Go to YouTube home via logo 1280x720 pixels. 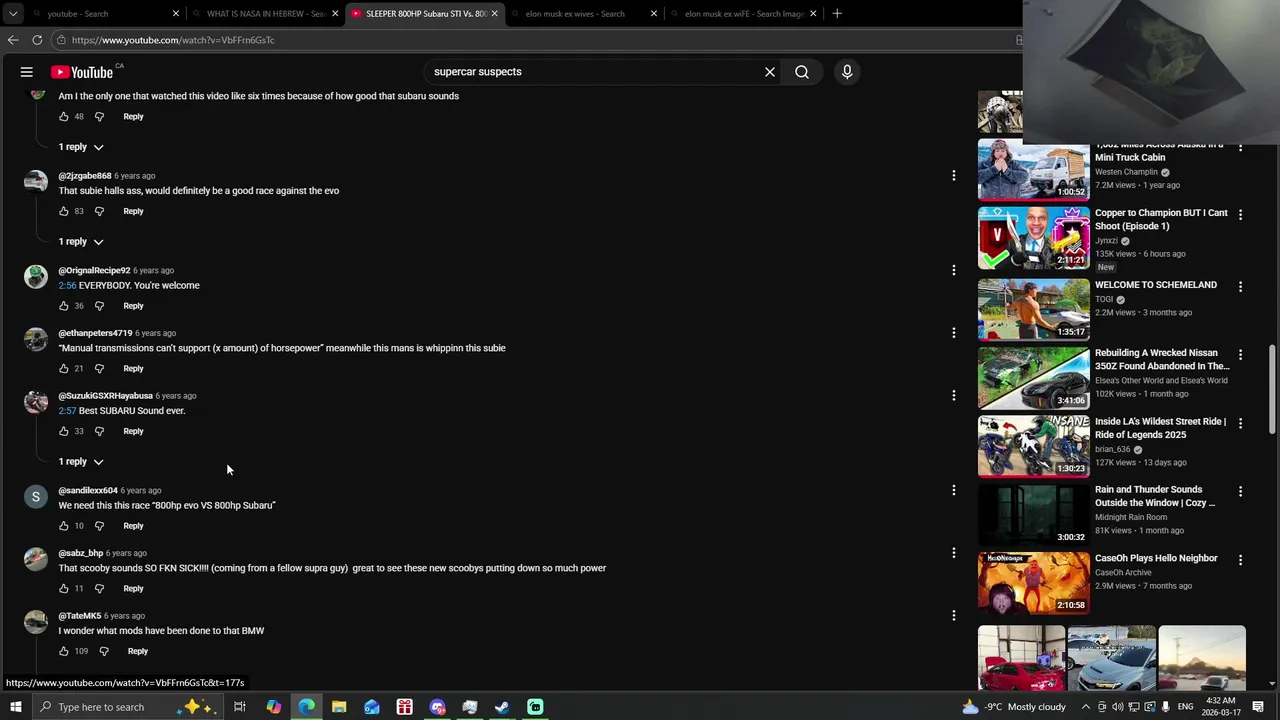click(82, 72)
